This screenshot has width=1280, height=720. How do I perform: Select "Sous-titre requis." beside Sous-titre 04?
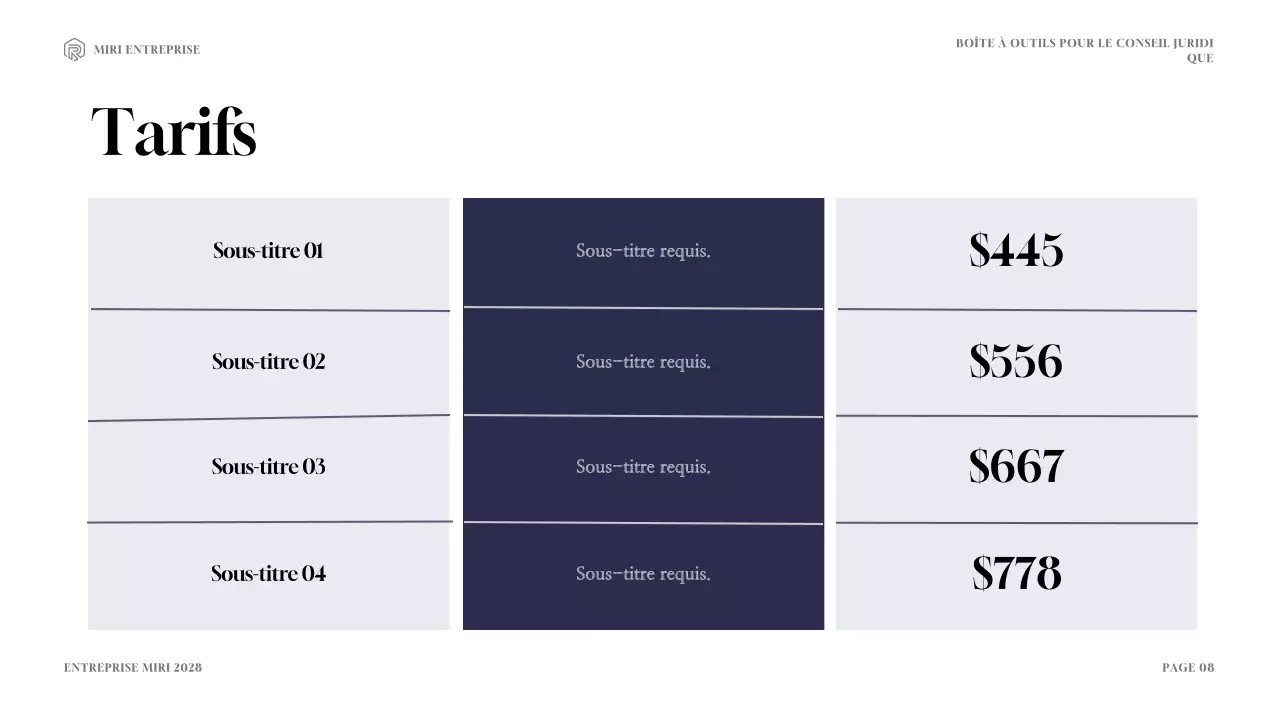[643, 574]
